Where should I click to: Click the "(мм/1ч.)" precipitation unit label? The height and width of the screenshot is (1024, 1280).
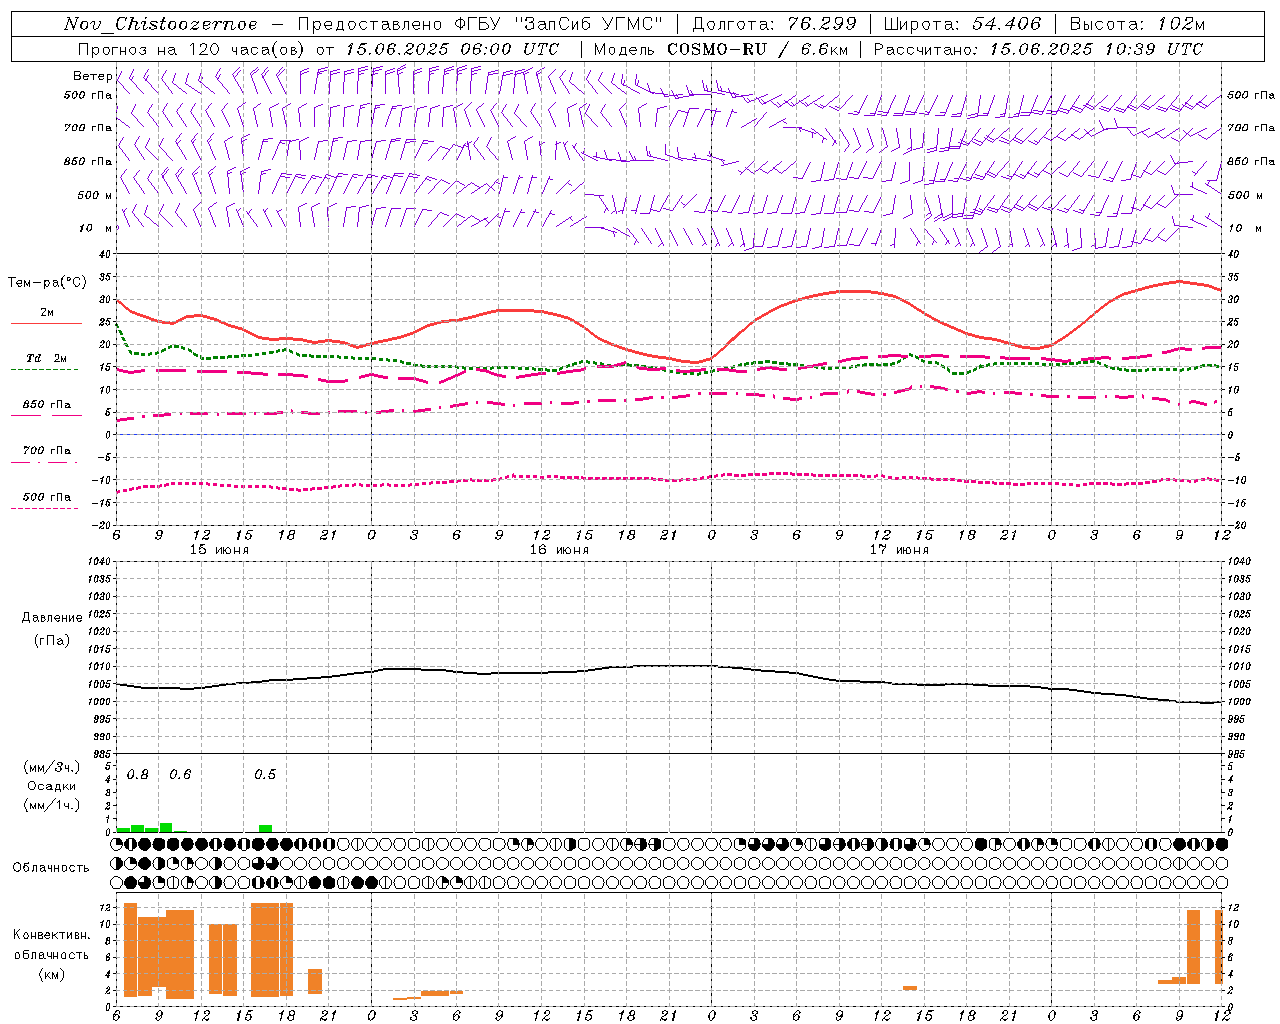51,805
